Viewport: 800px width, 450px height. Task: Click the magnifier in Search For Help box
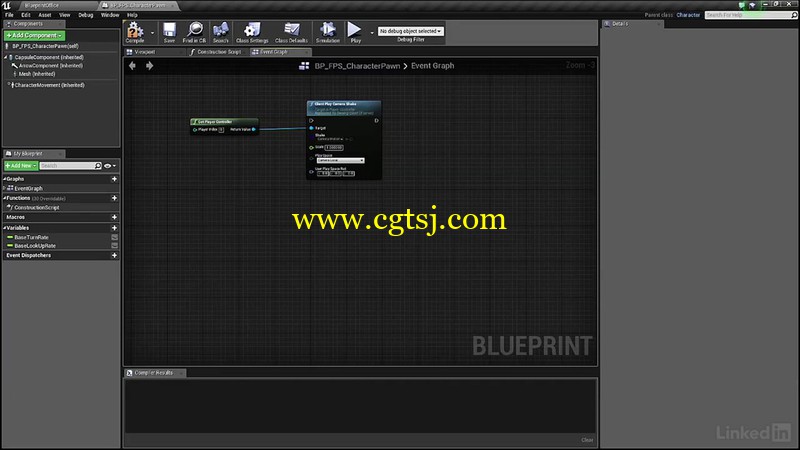click(794, 15)
